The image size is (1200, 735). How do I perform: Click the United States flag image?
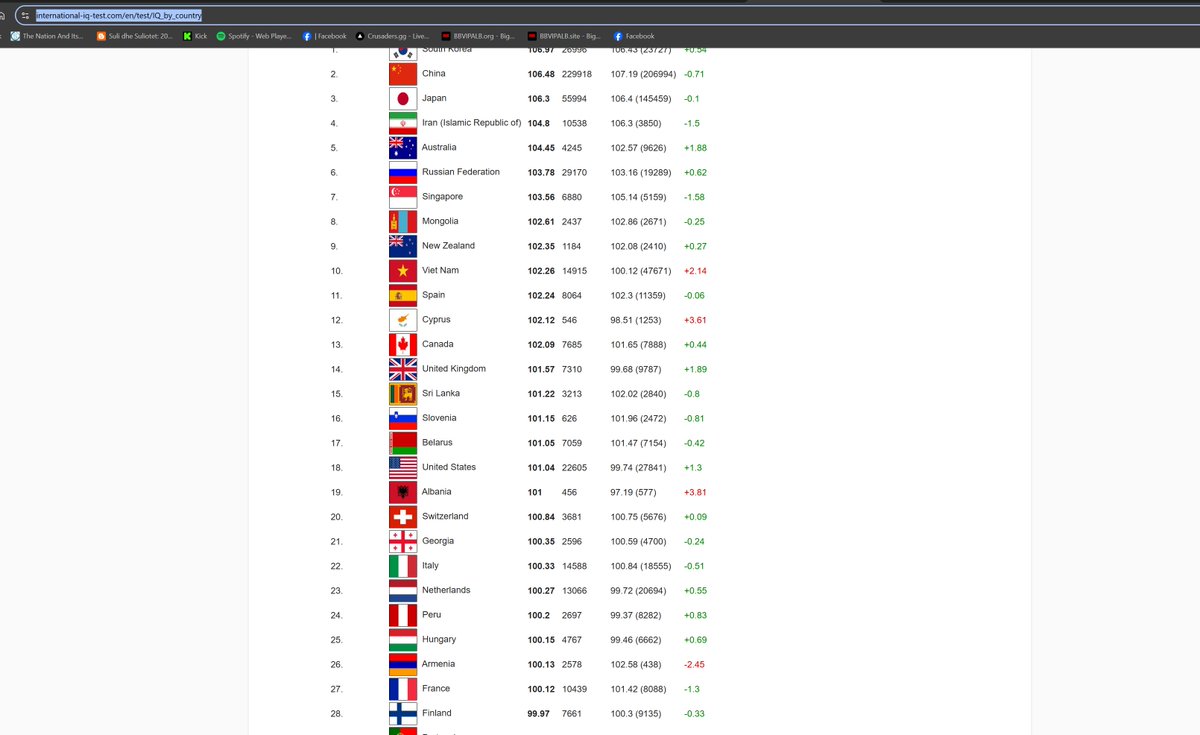[403, 468]
